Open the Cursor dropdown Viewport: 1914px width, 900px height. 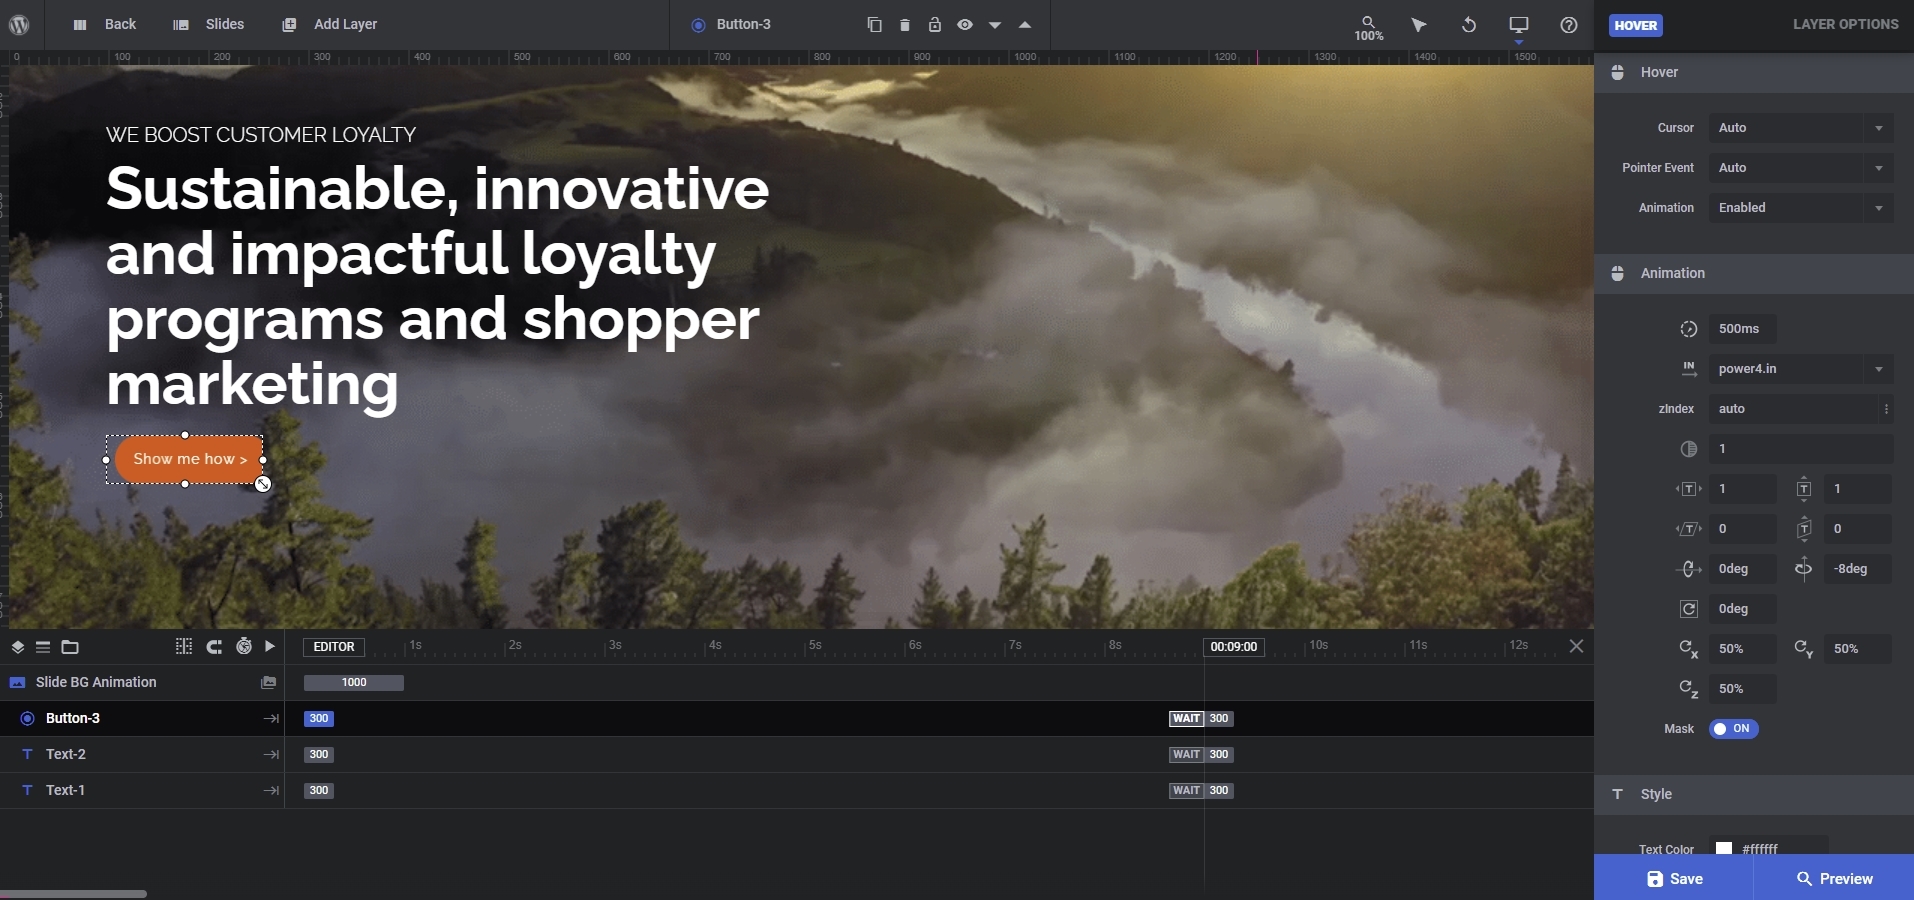point(1801,128)
